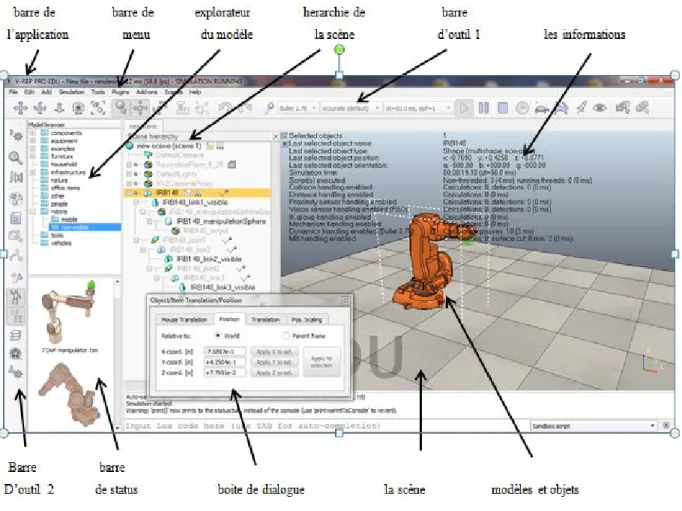Toggle visualization with the eye icon

[x=600, y=107]
